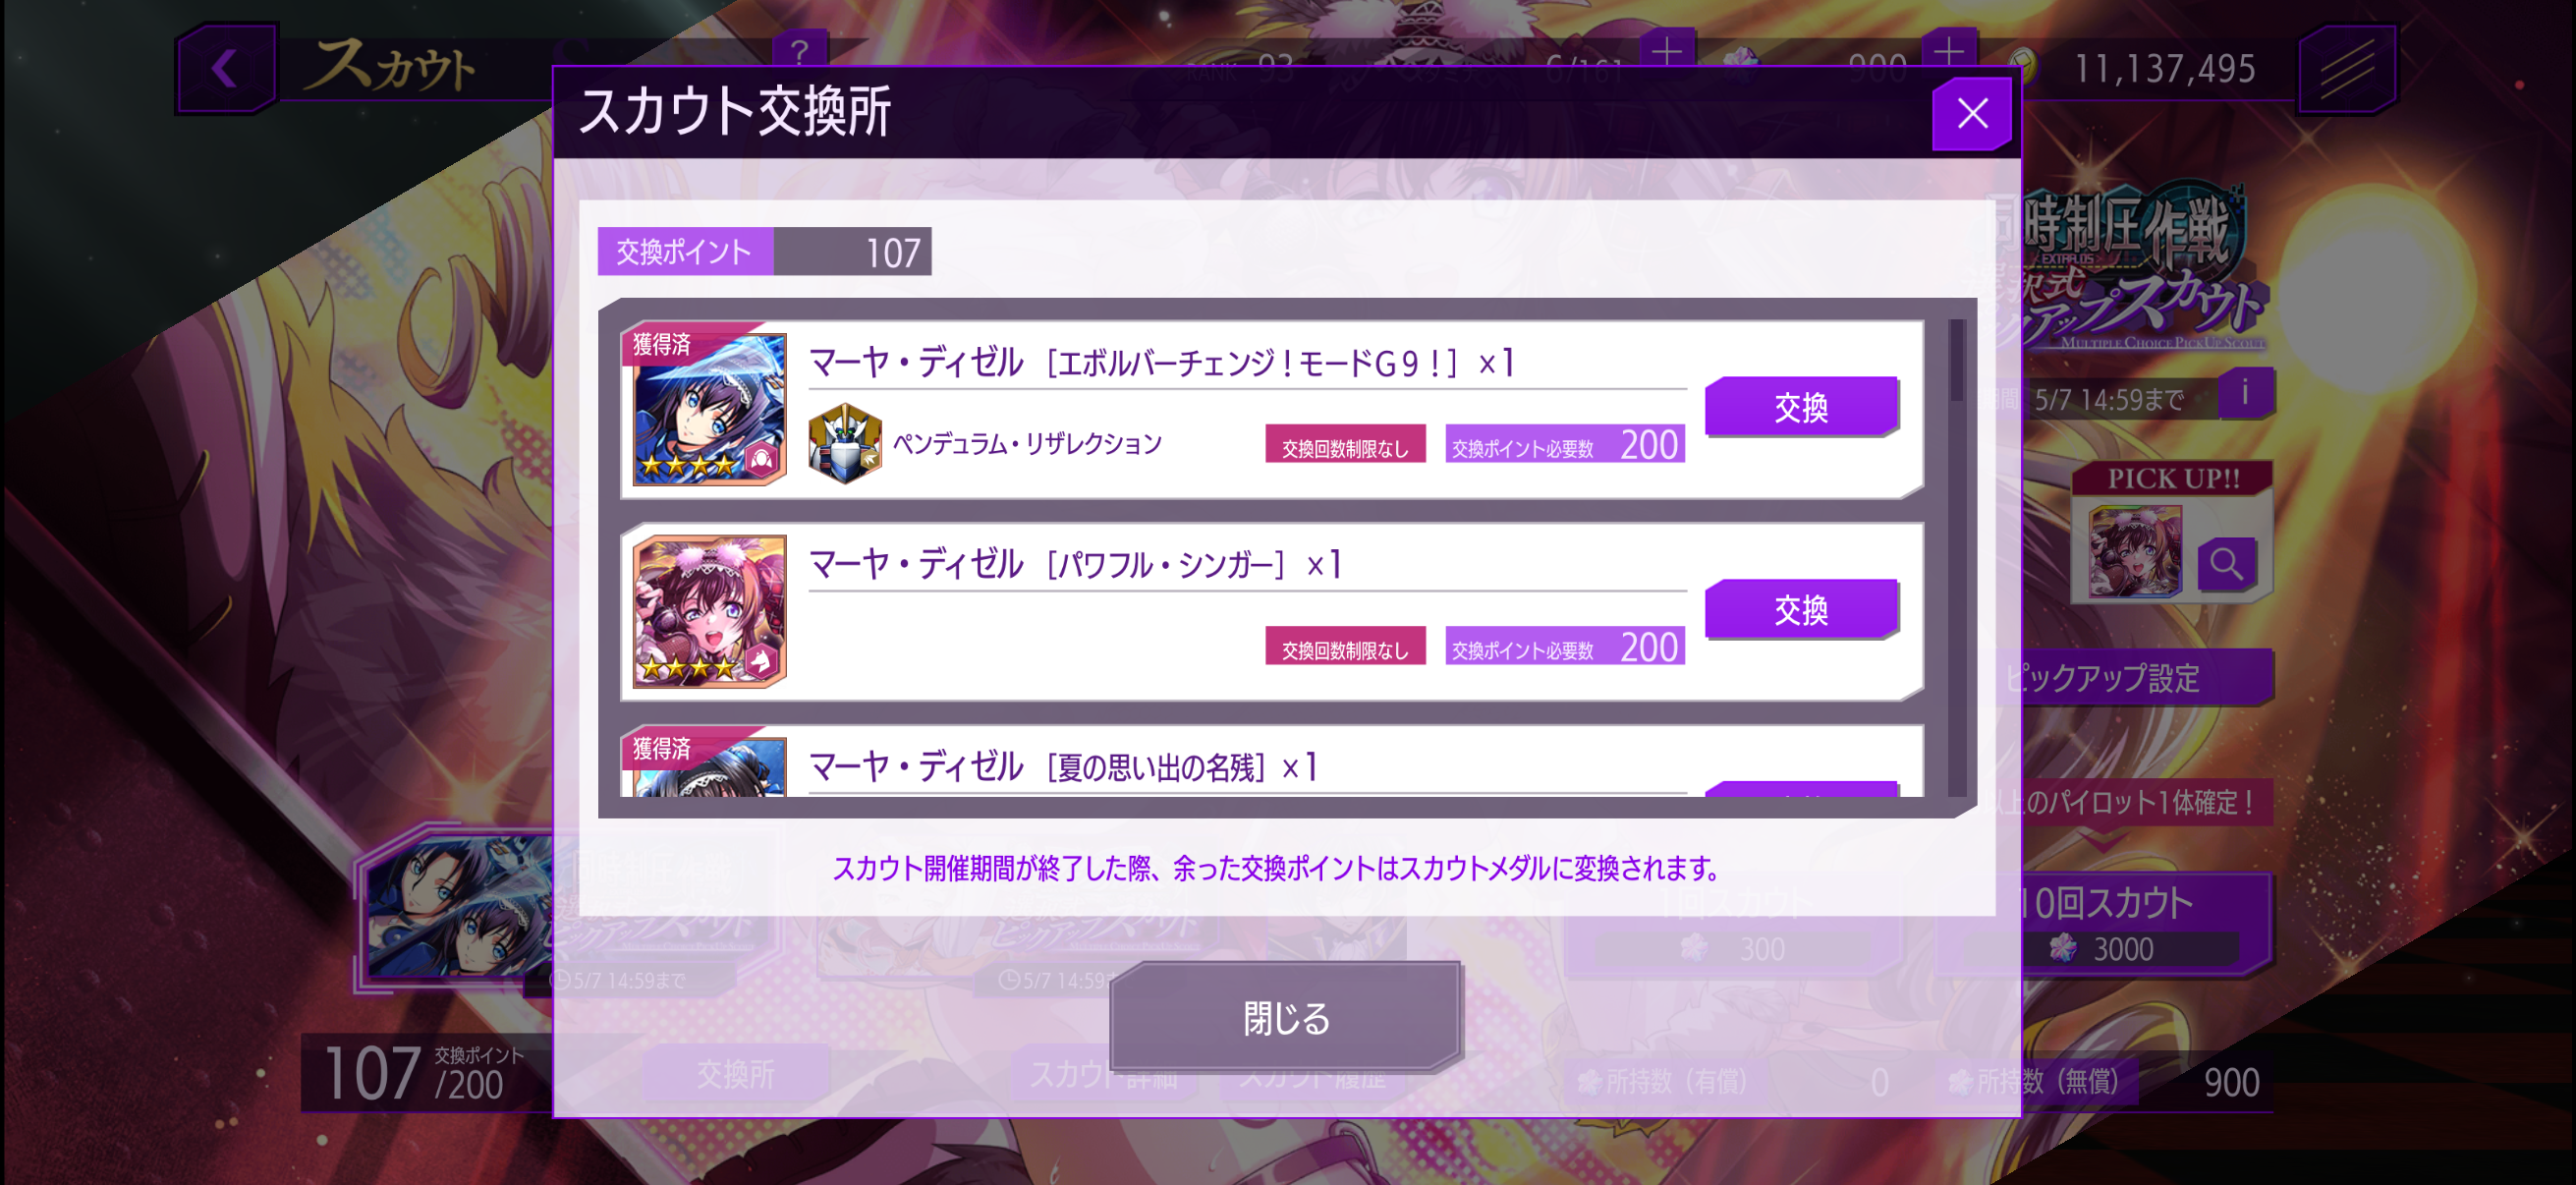This screenshot has width=2576, height=1185.
Task: Tap the PICK UP magnifier icon
Action: click(x=2225, y=564)
